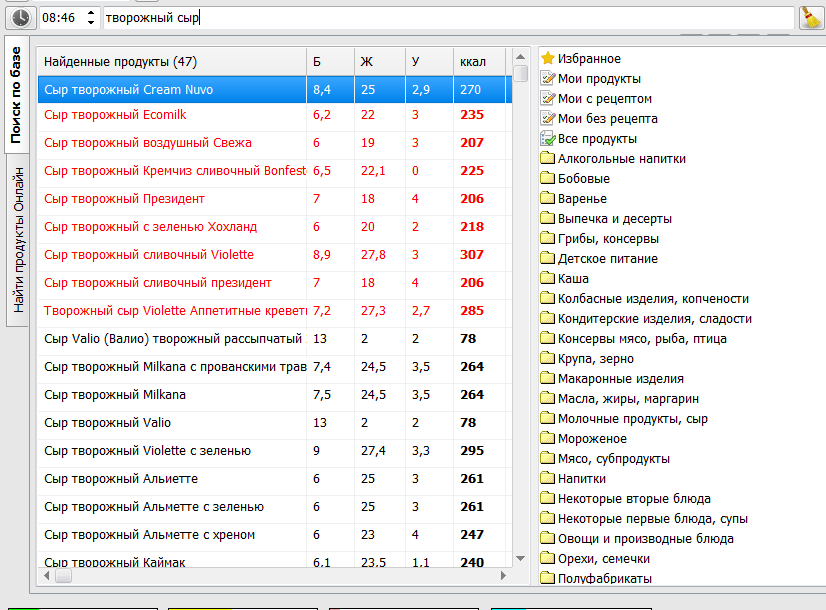The height and width of the screenshot is (610, 826).
Task: Open the Масла, жиры, маргарин folder icon
Action: click(x=548, y=398)
